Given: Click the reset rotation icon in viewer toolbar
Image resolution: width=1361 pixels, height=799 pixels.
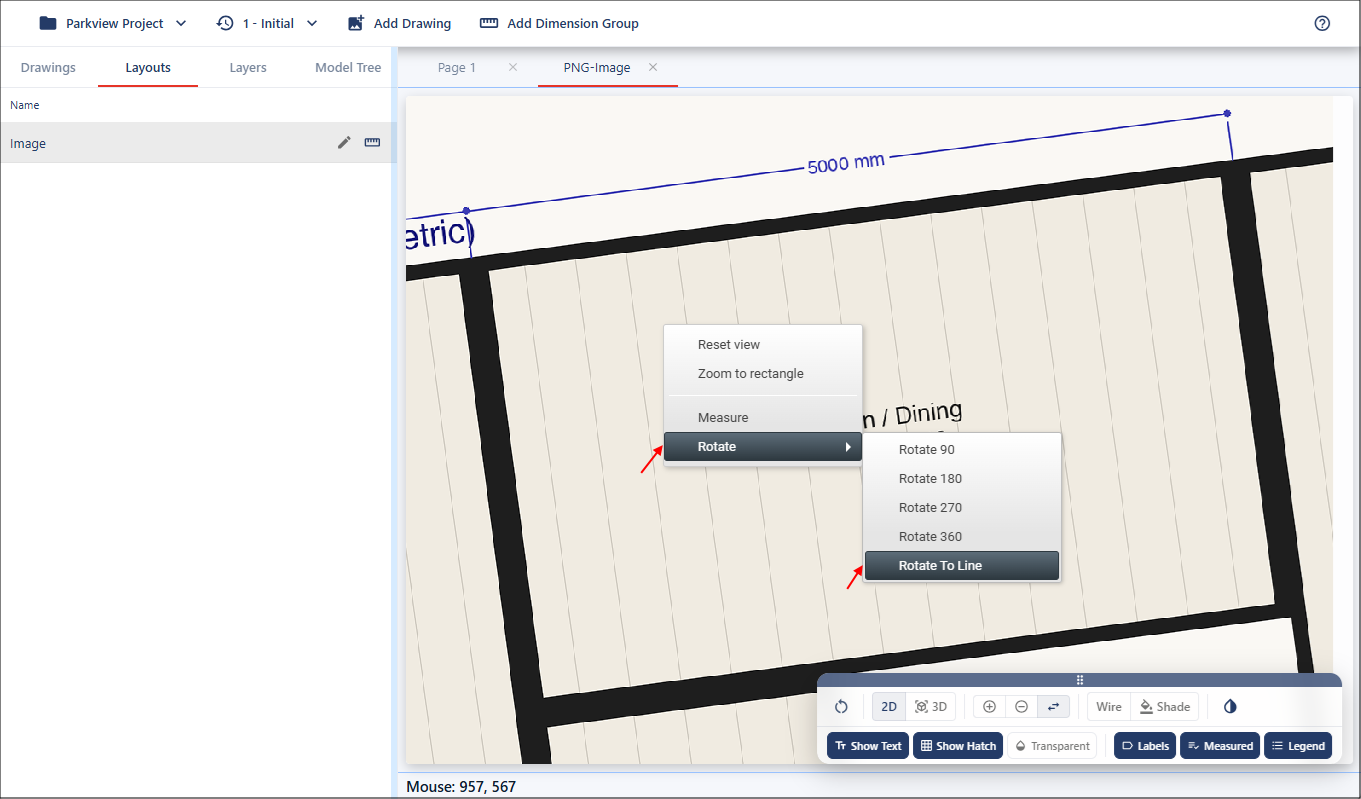Looking at the screenshot, I should click(x=841, y=706).
